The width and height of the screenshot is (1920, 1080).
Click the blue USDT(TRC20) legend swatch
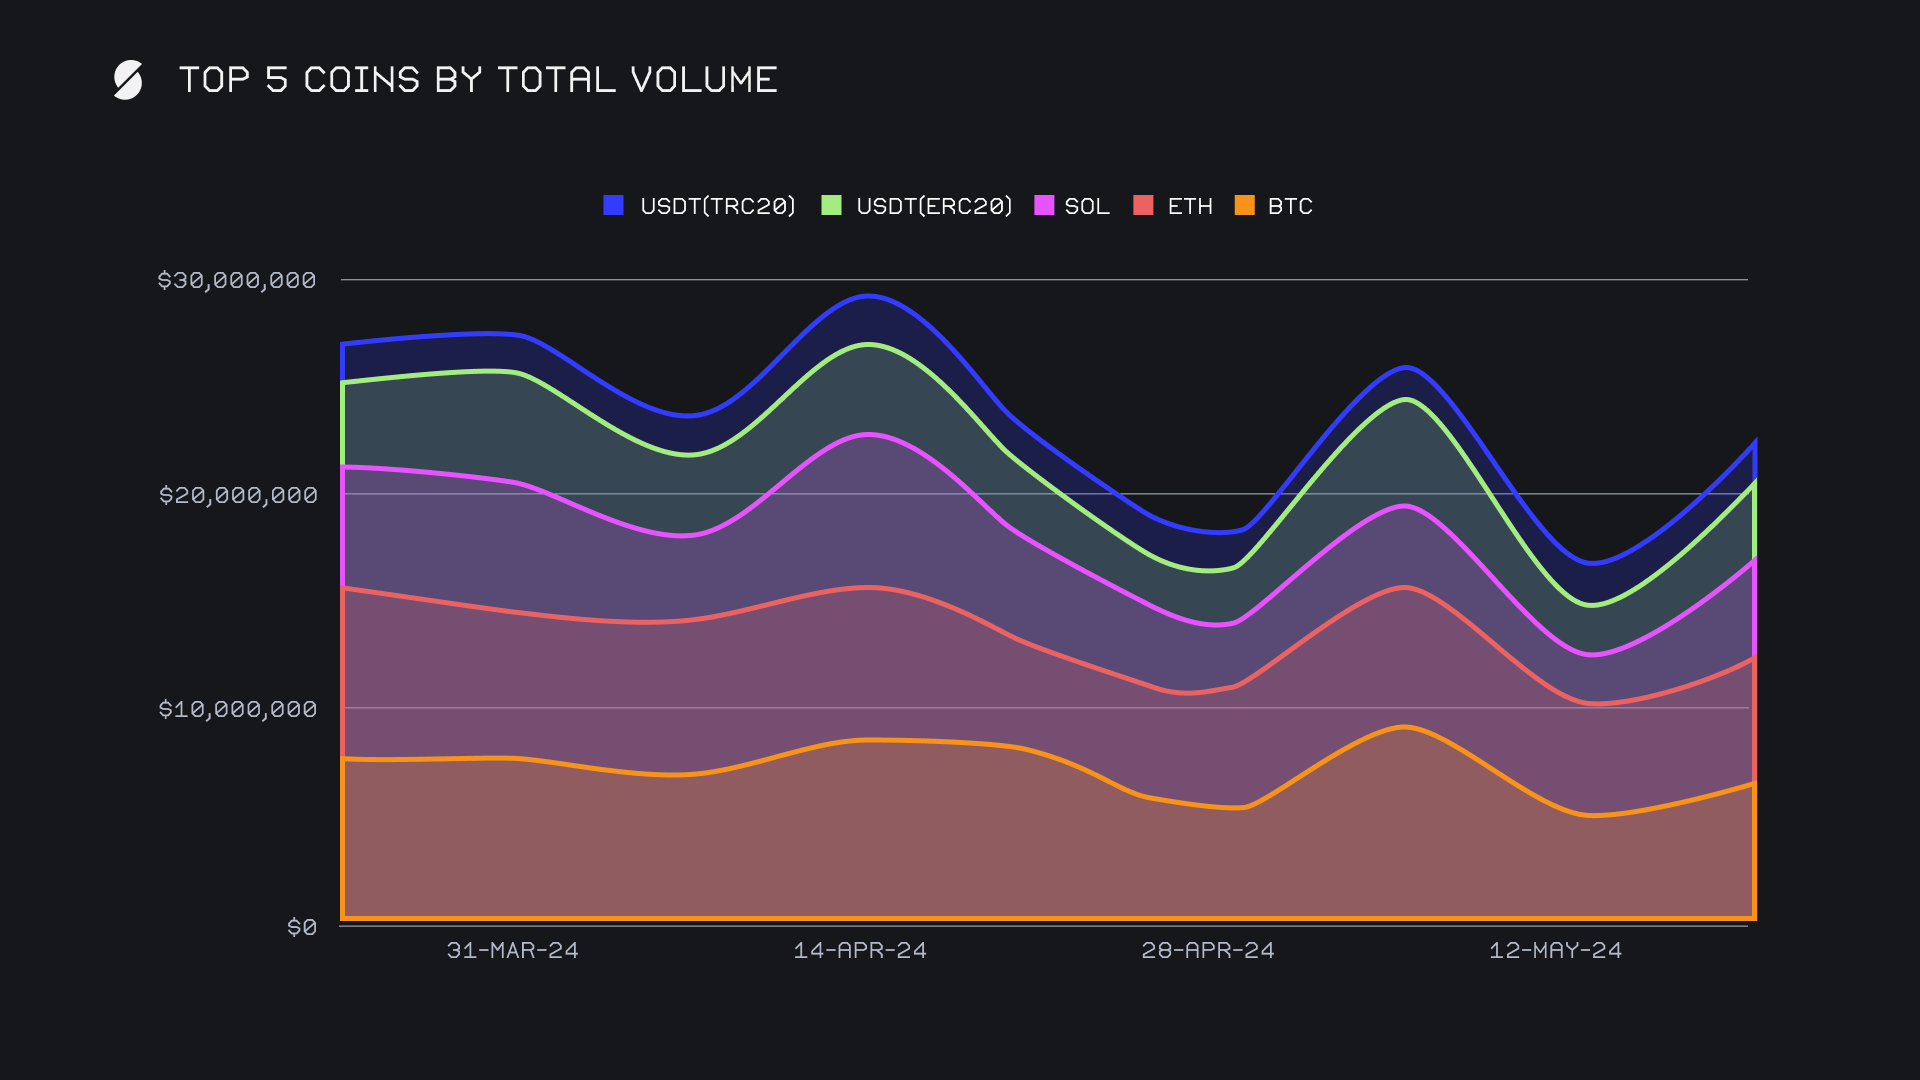click(614, 205)
